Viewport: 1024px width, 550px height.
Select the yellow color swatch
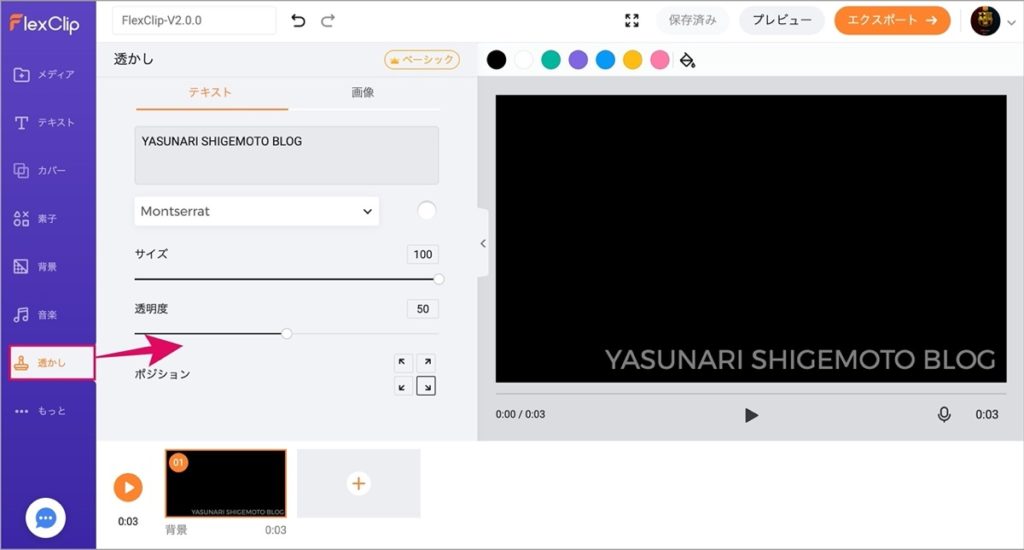click(632, 60)
